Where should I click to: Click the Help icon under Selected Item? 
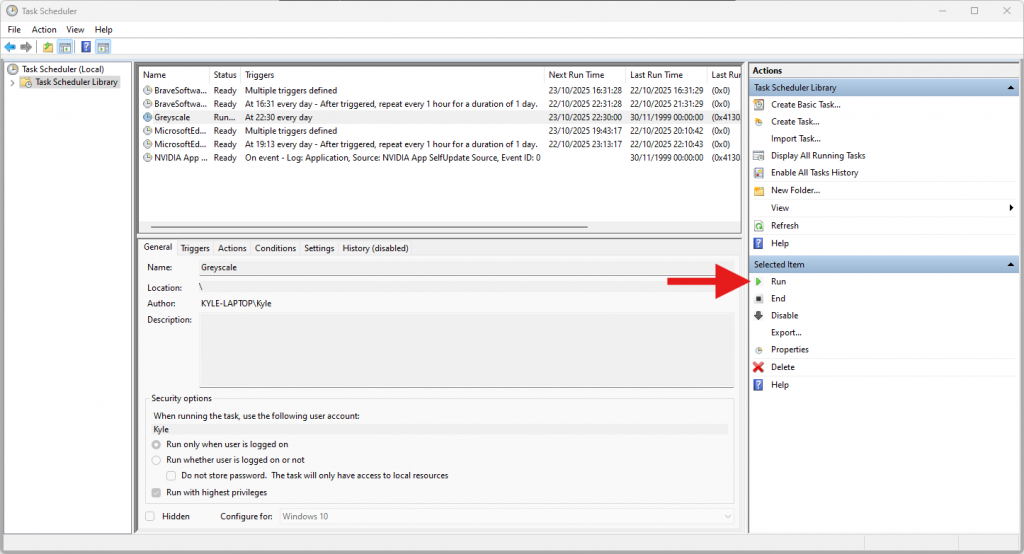[x=759, y=385]
